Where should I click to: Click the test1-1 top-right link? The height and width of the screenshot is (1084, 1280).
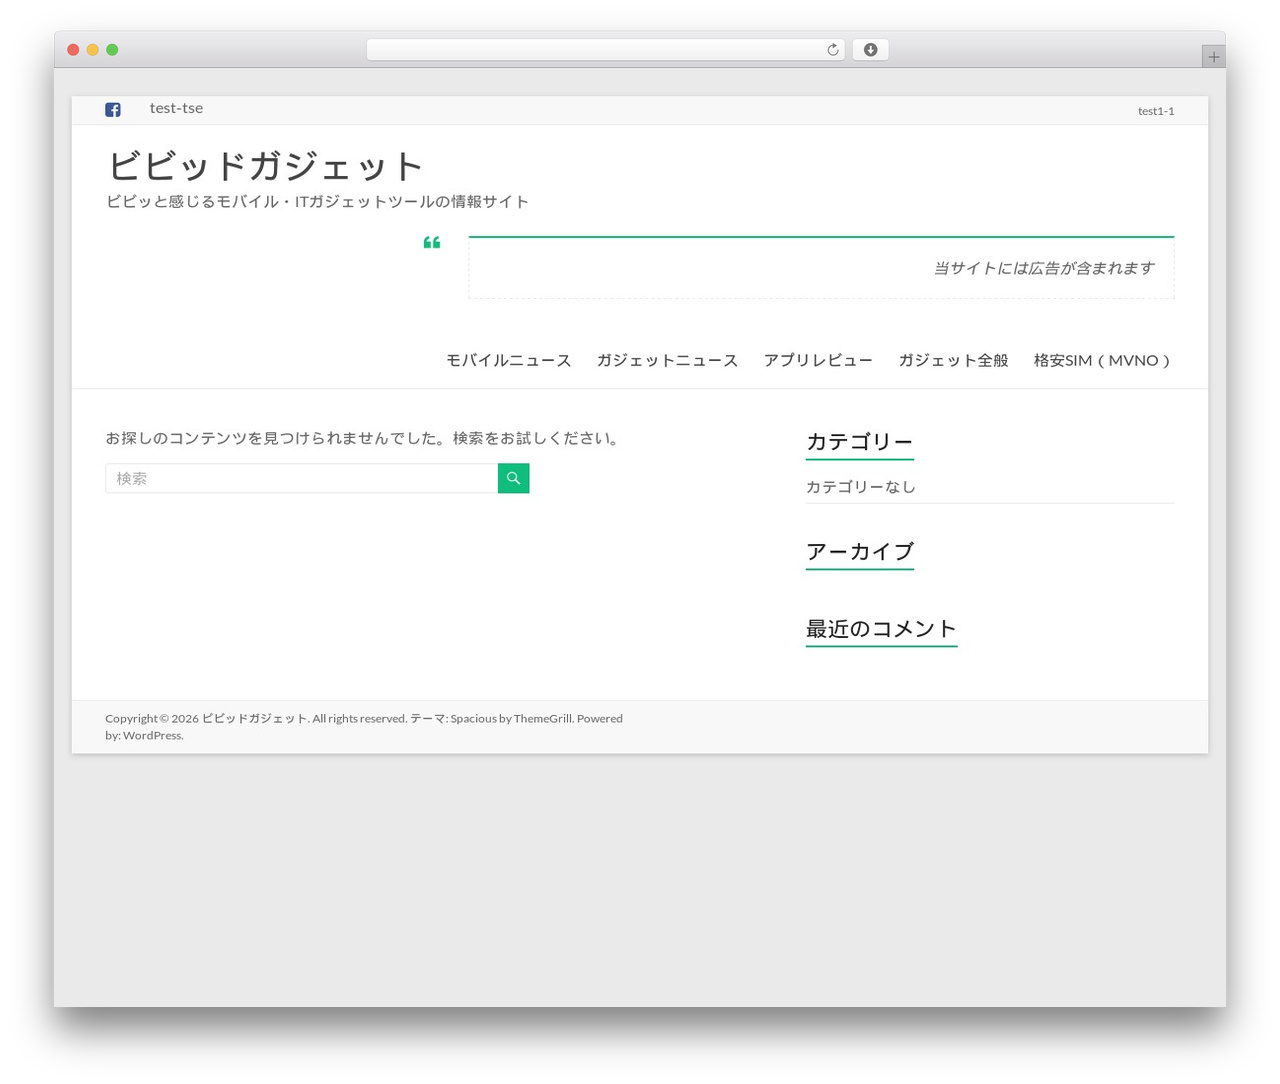coord(1156,111)
